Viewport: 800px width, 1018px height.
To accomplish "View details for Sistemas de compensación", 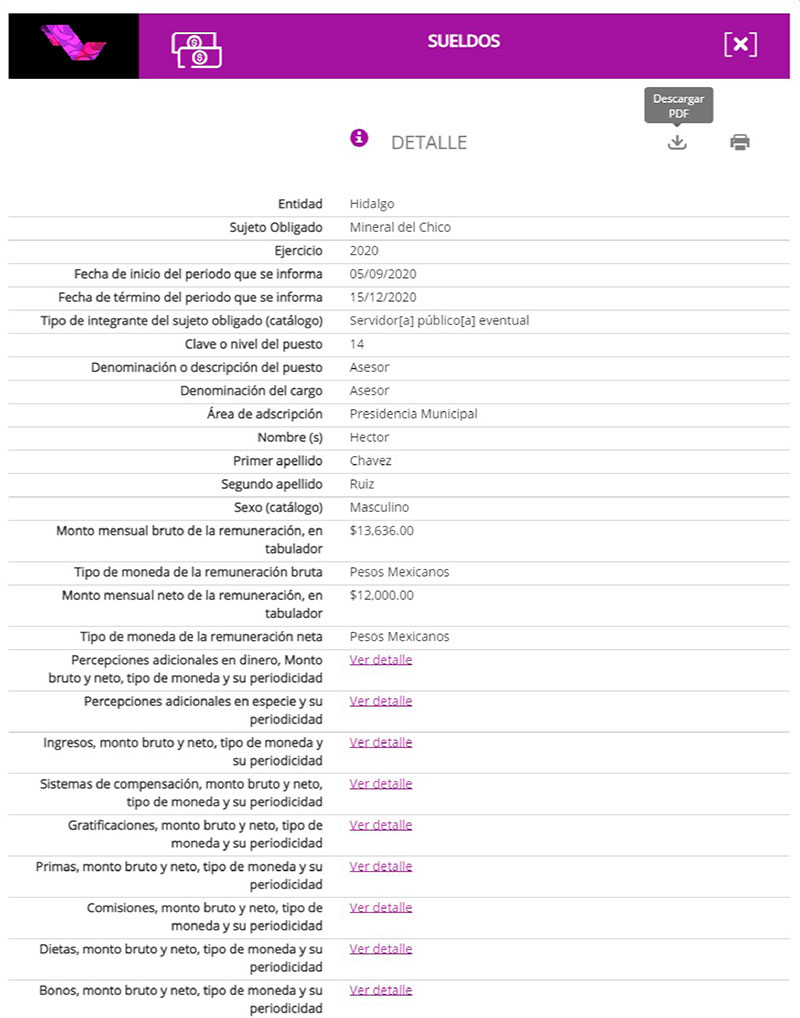I will [381, 784].
